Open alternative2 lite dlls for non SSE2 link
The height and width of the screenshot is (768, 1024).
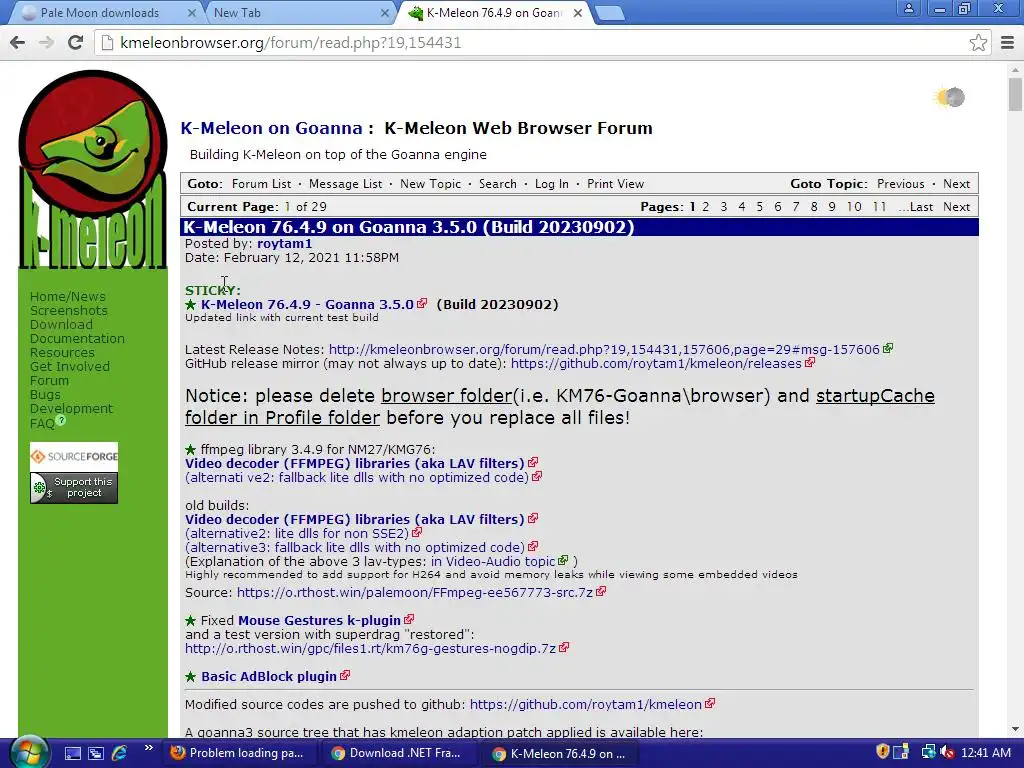click(297, 533)
